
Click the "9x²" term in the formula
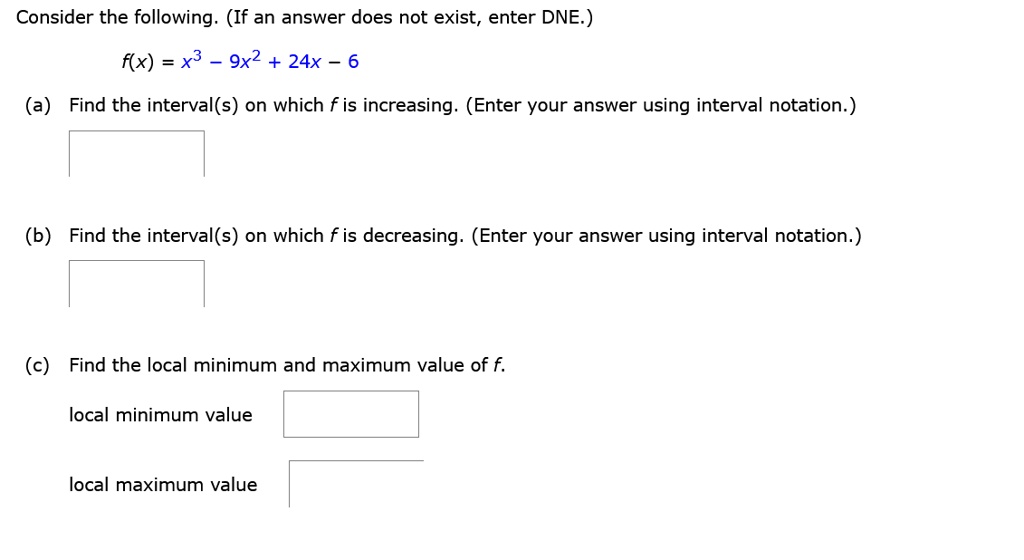[x=245, y=62]
